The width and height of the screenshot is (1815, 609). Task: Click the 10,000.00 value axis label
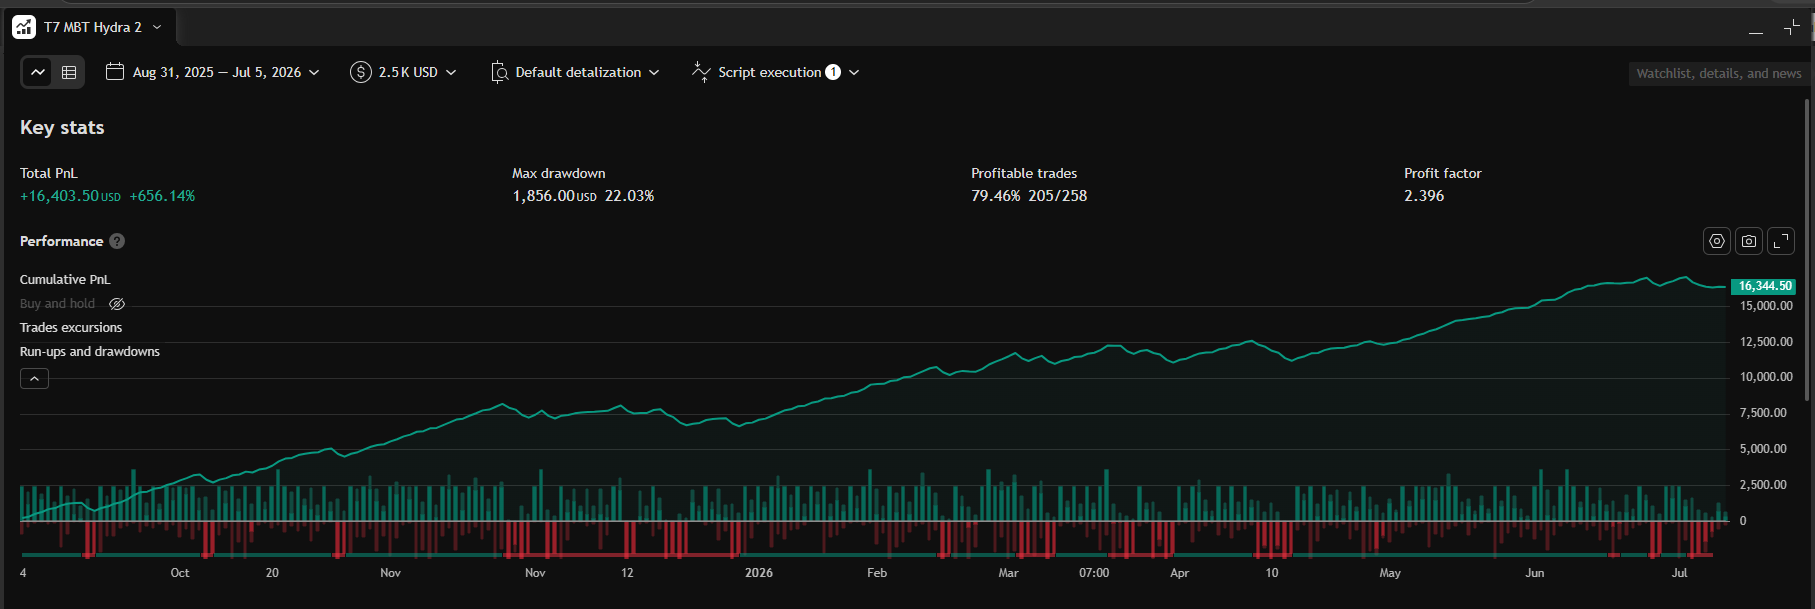(1766, 377)
